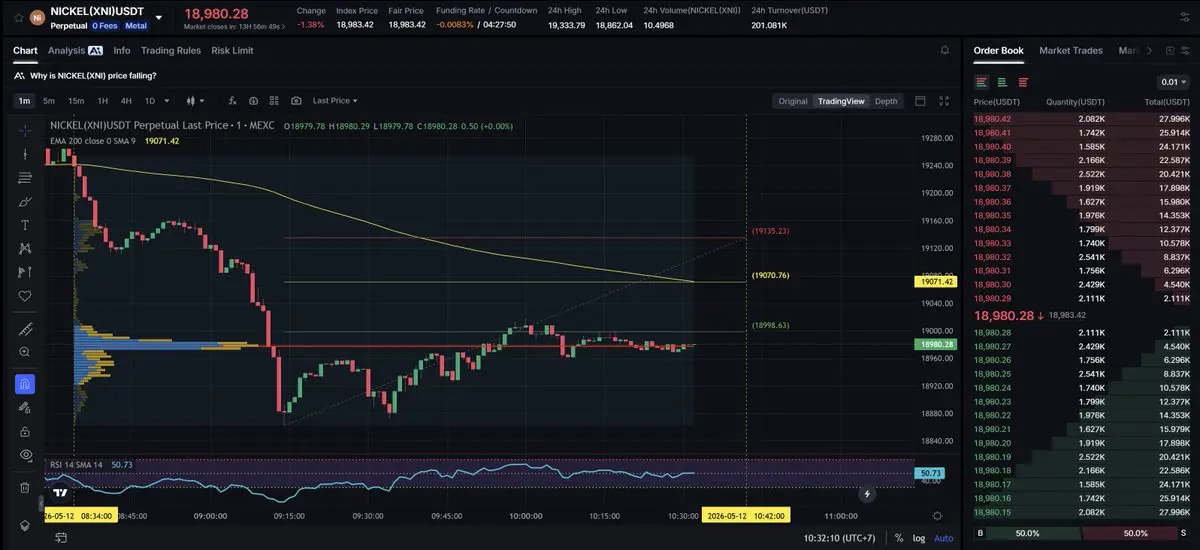Toggle stay in drawing mode pencil-lock
The width and height of the screenshot is (1200, 550).
click(25, 407)
